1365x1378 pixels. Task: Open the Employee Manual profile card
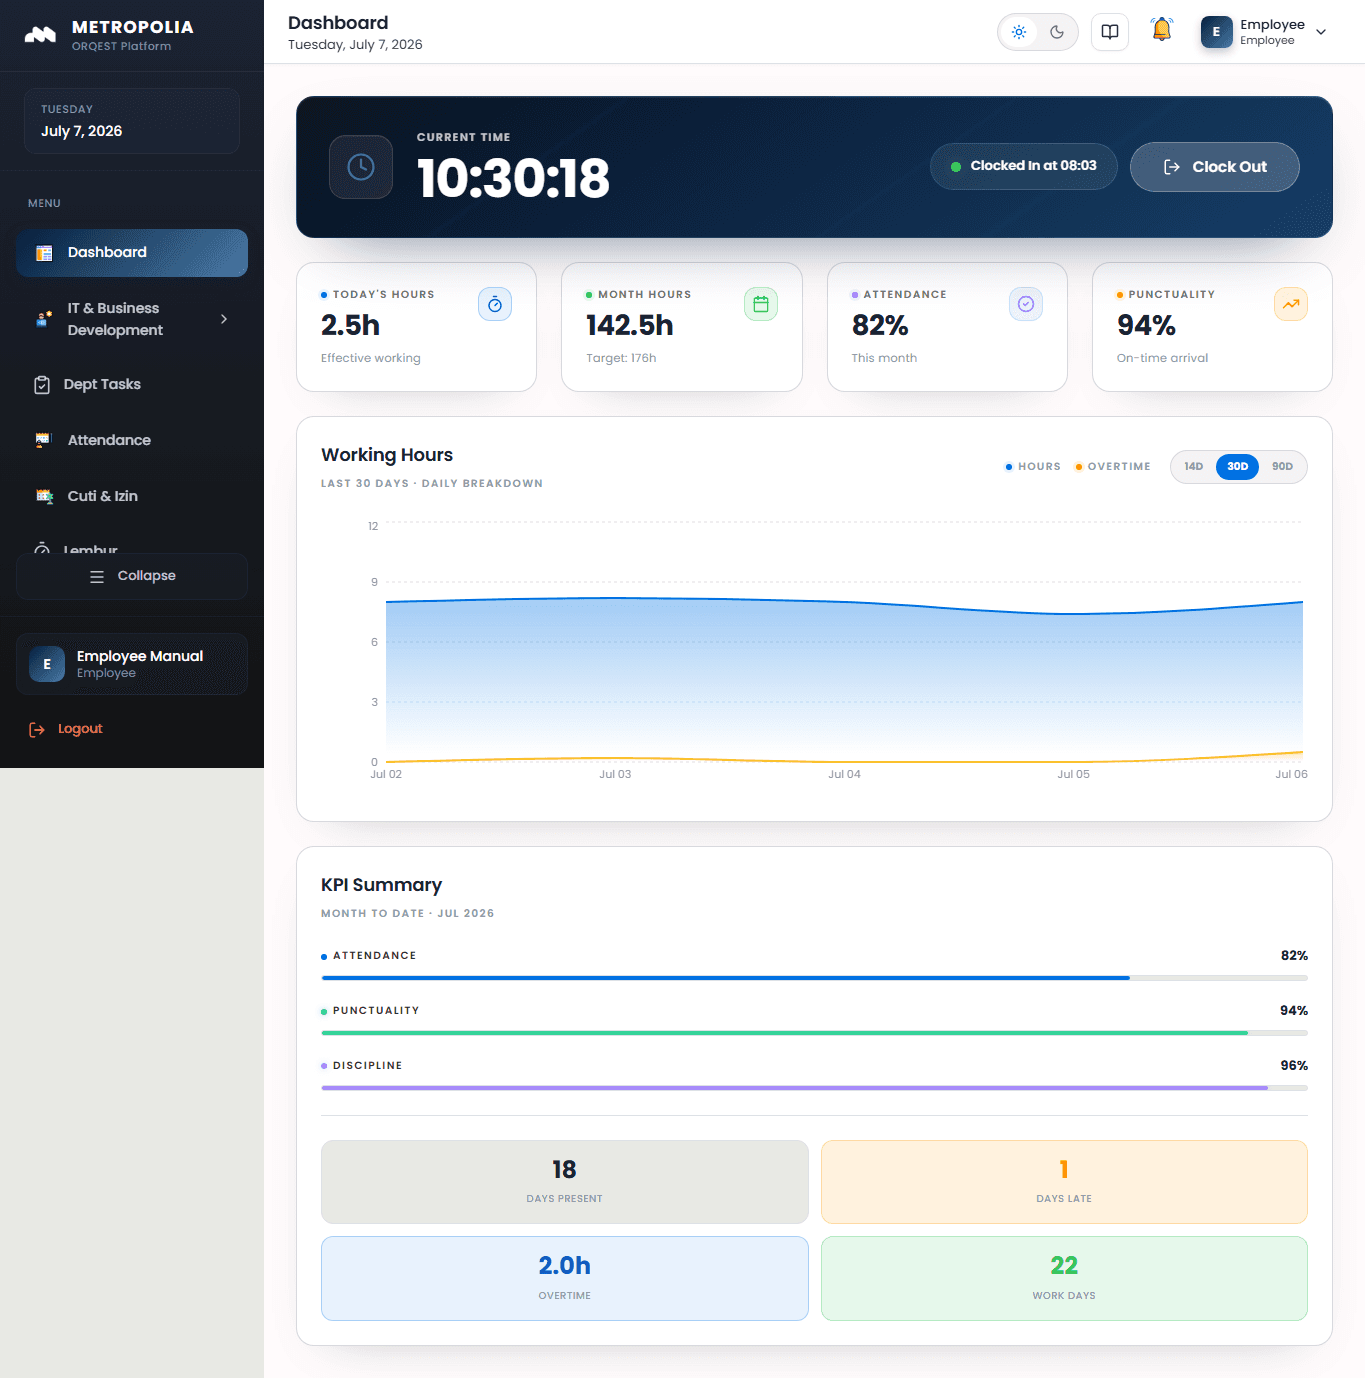pyautogui.click(x=132, y=664)
